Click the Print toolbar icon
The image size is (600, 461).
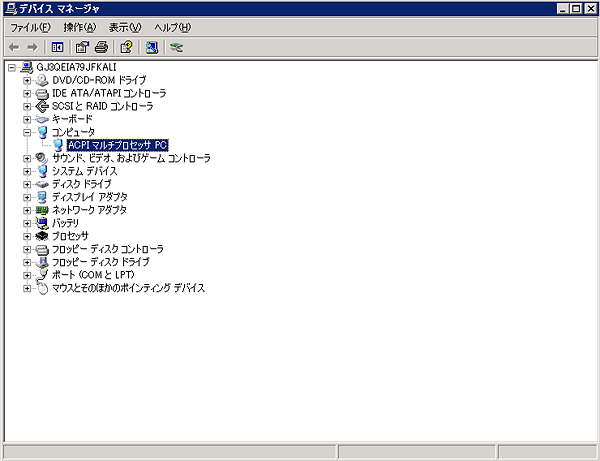[100, 47]
